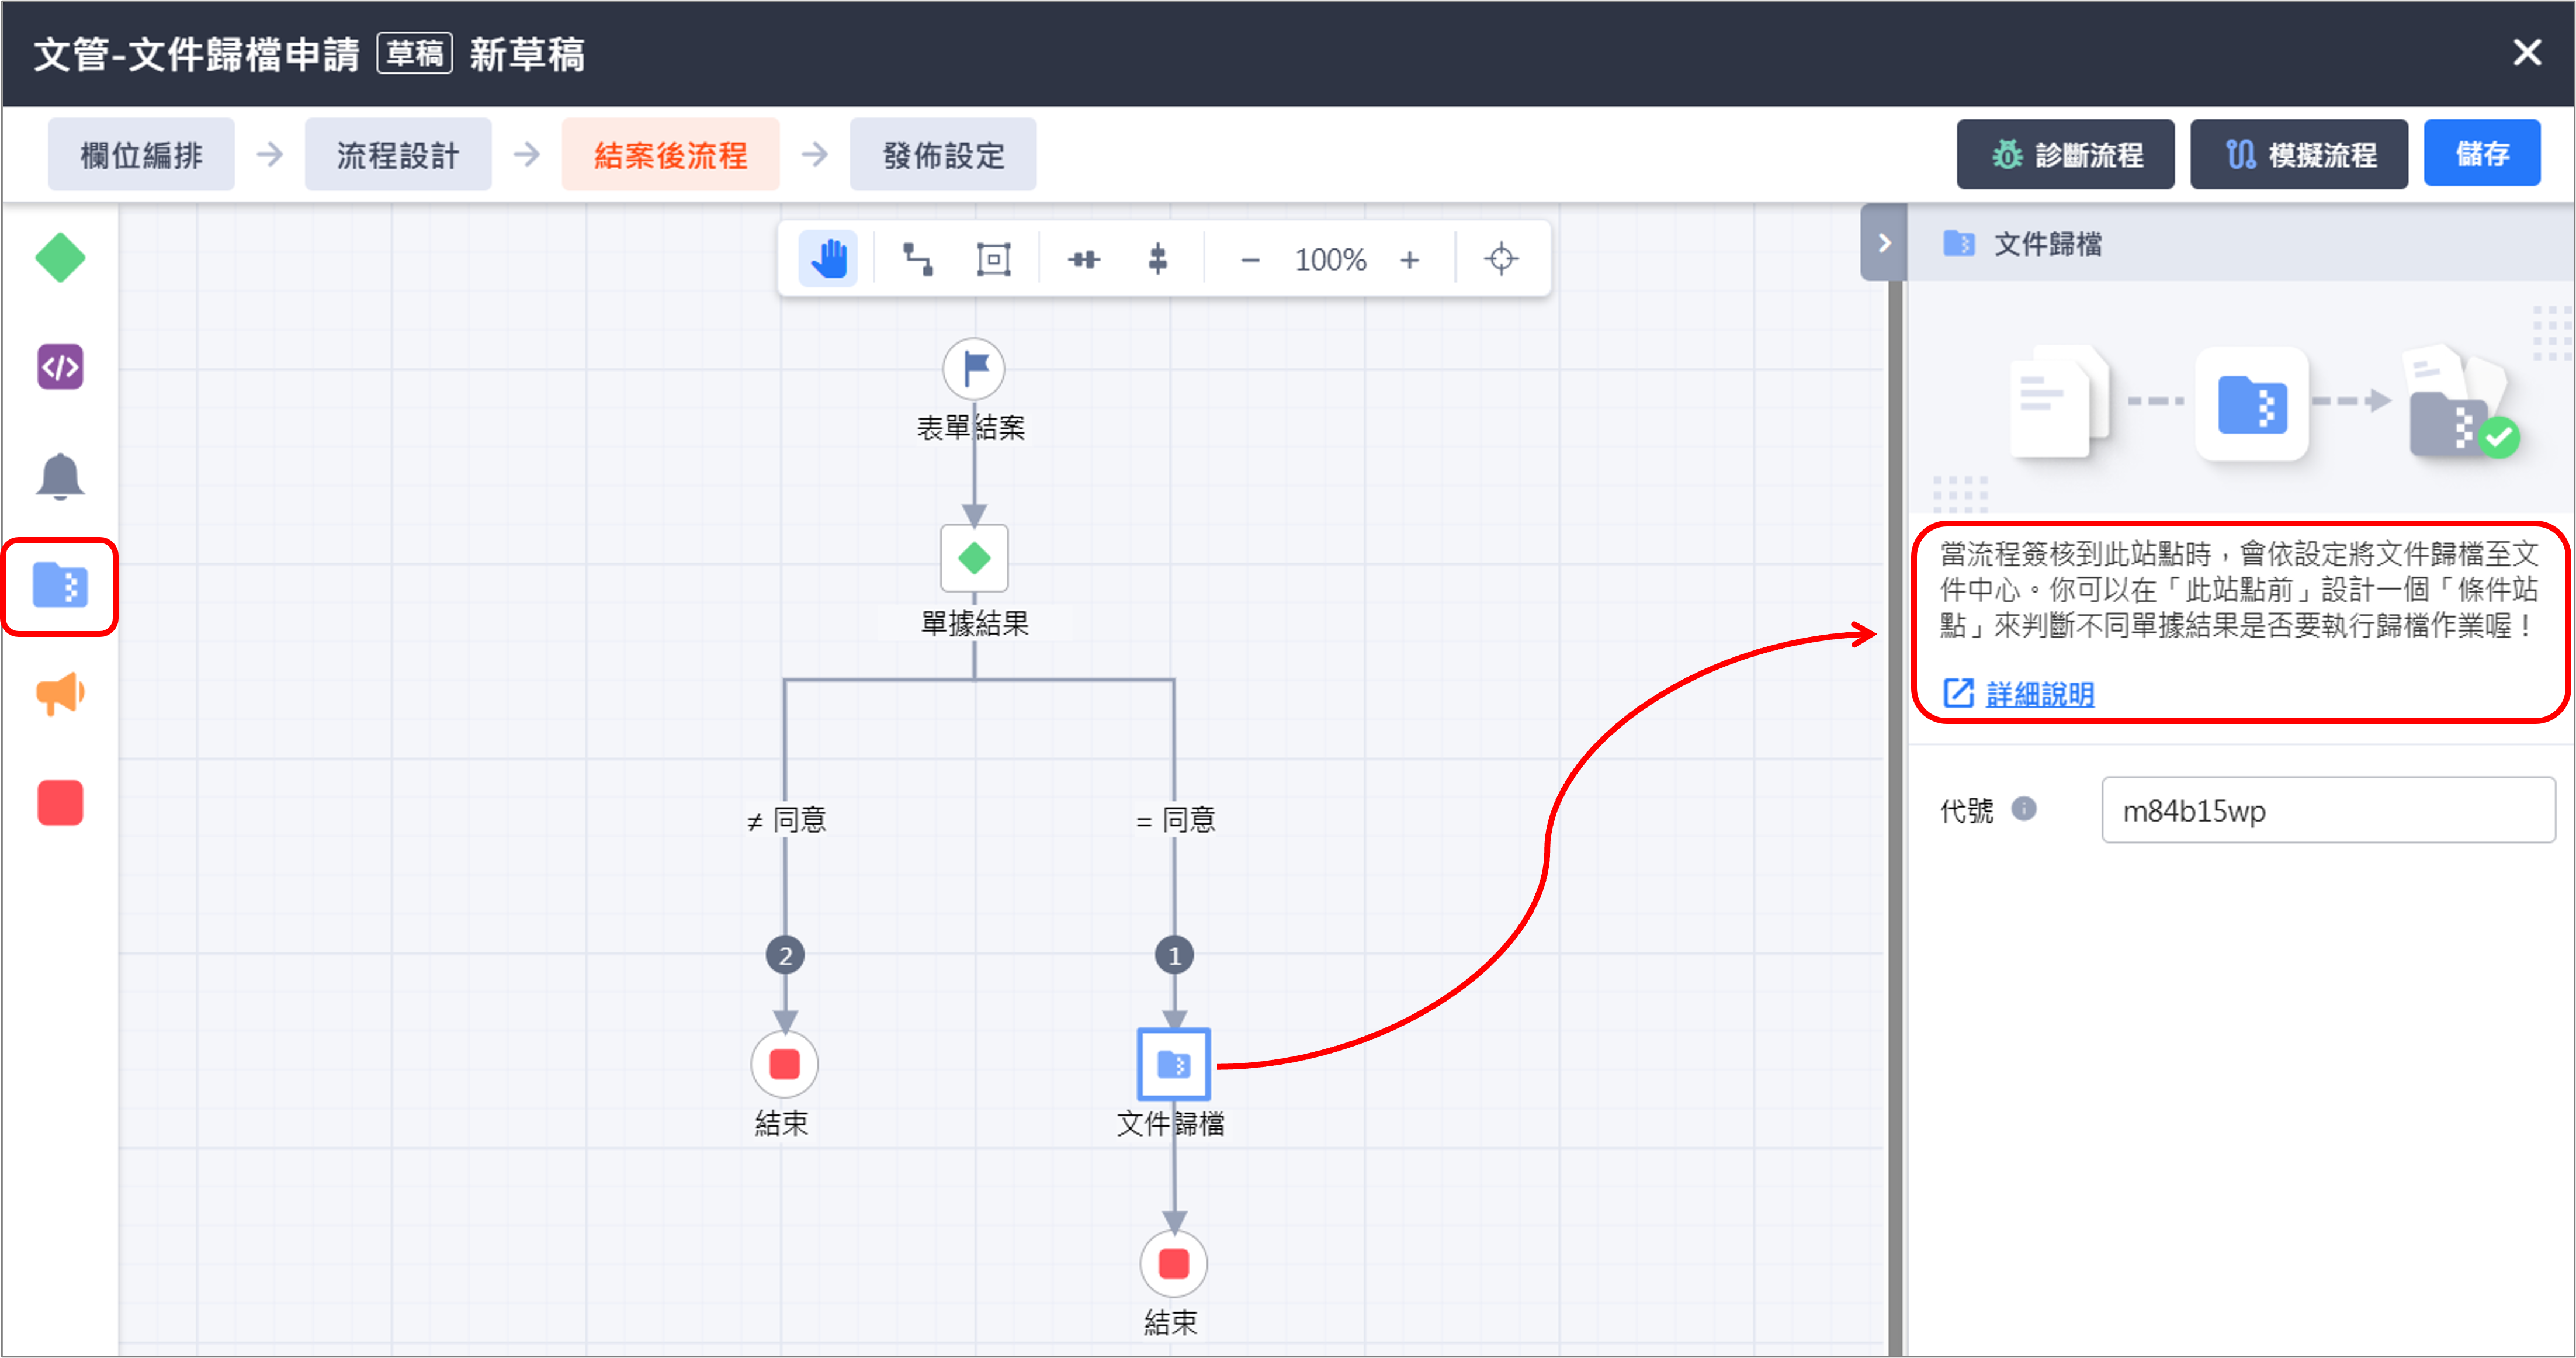2576x1358 pixels.
Task: Click the info icon beside 代號
Action: tap(2024, 808)
